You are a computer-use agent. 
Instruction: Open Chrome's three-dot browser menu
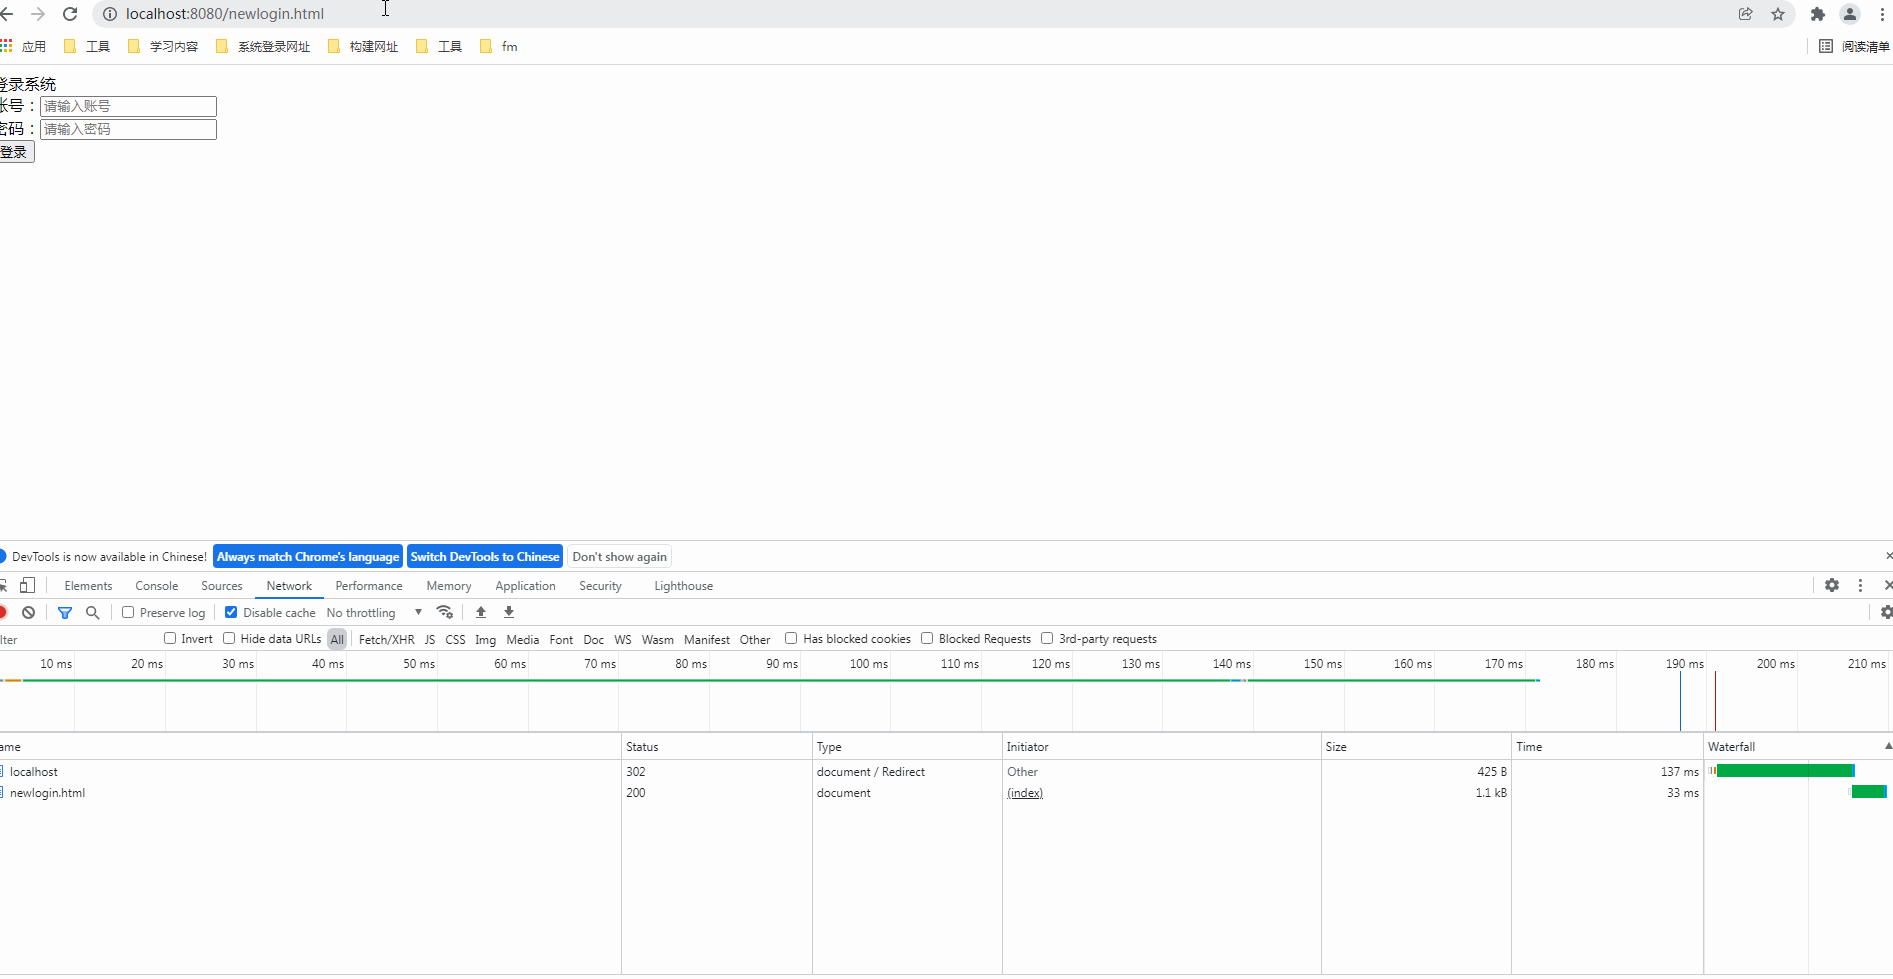(1884, 14)
